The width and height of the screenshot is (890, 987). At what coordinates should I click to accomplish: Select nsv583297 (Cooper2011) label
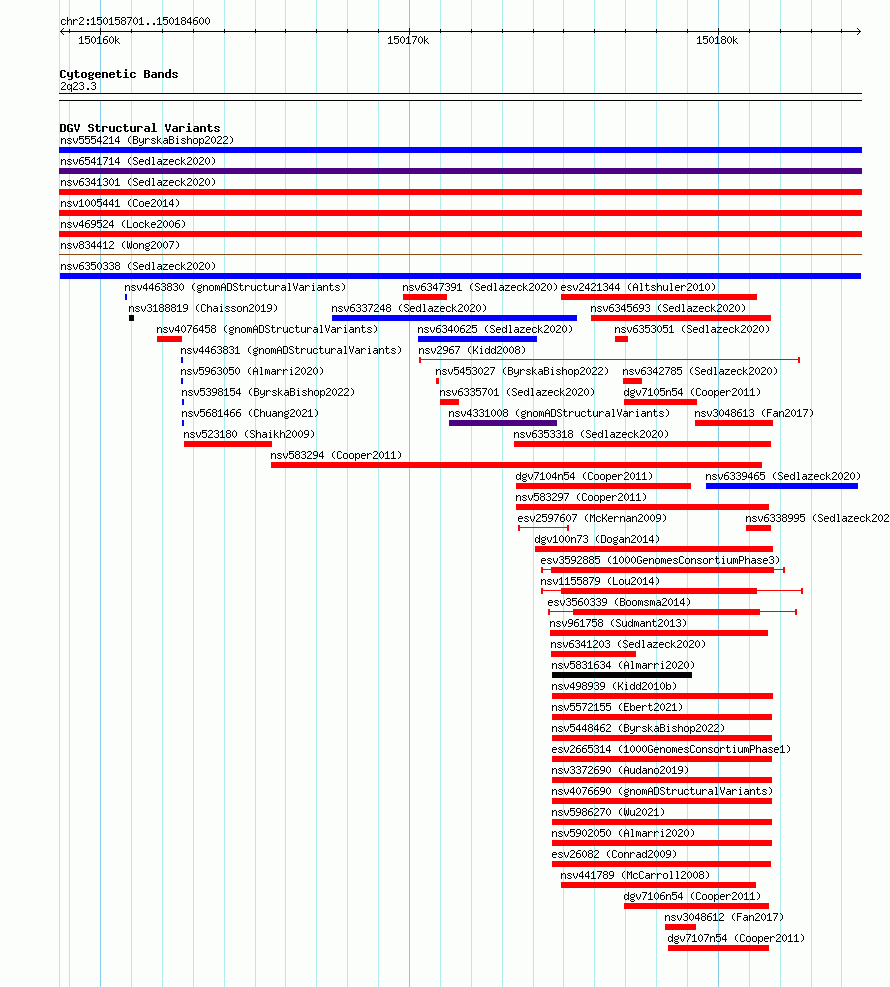click(x=582, y=497)
